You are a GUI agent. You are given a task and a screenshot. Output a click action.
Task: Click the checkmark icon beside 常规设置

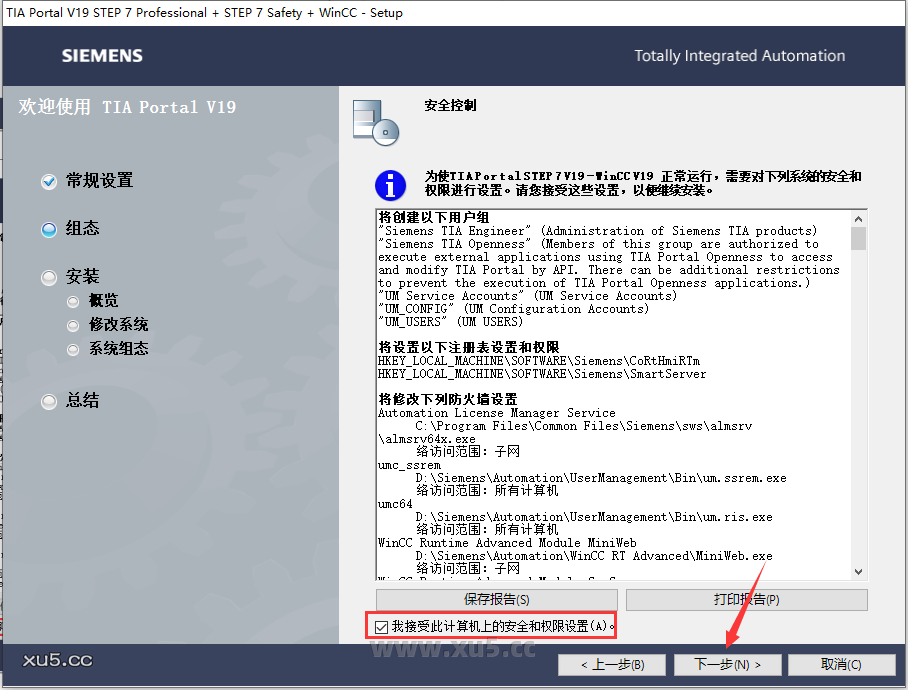pyautogui.click(x=48, y=181)
